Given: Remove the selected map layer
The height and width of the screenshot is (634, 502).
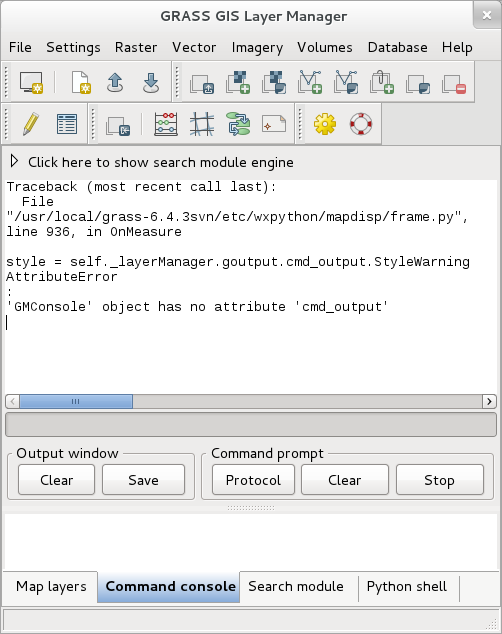Looking at the screenshot, I should pos(454,84).
